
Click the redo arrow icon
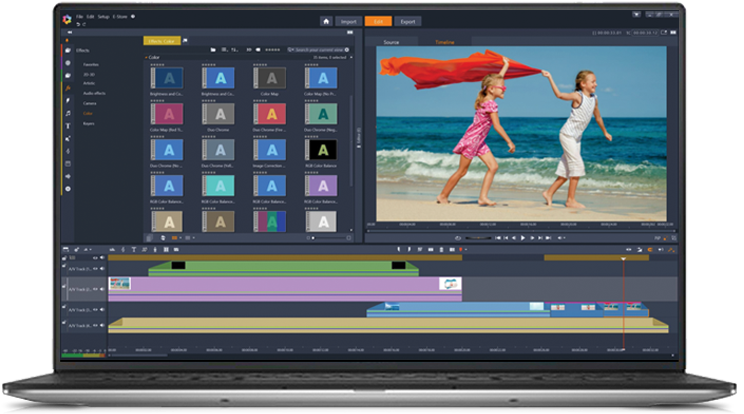84,24
